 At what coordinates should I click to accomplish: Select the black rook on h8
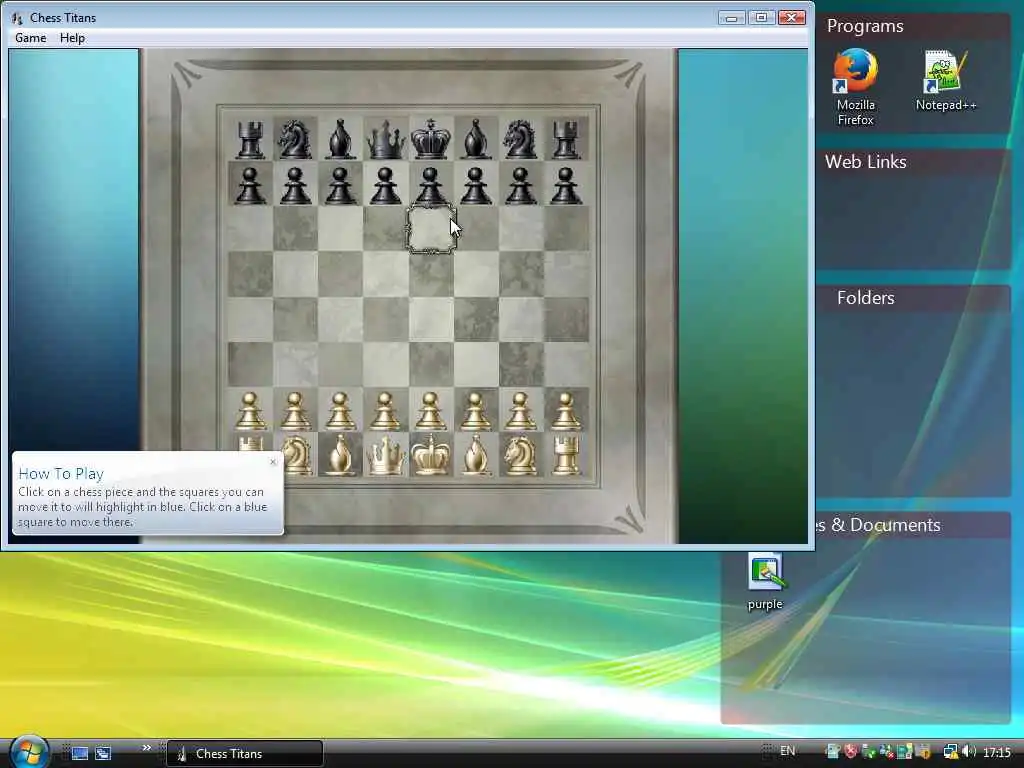pyautogui.click(x=566, y=139)
